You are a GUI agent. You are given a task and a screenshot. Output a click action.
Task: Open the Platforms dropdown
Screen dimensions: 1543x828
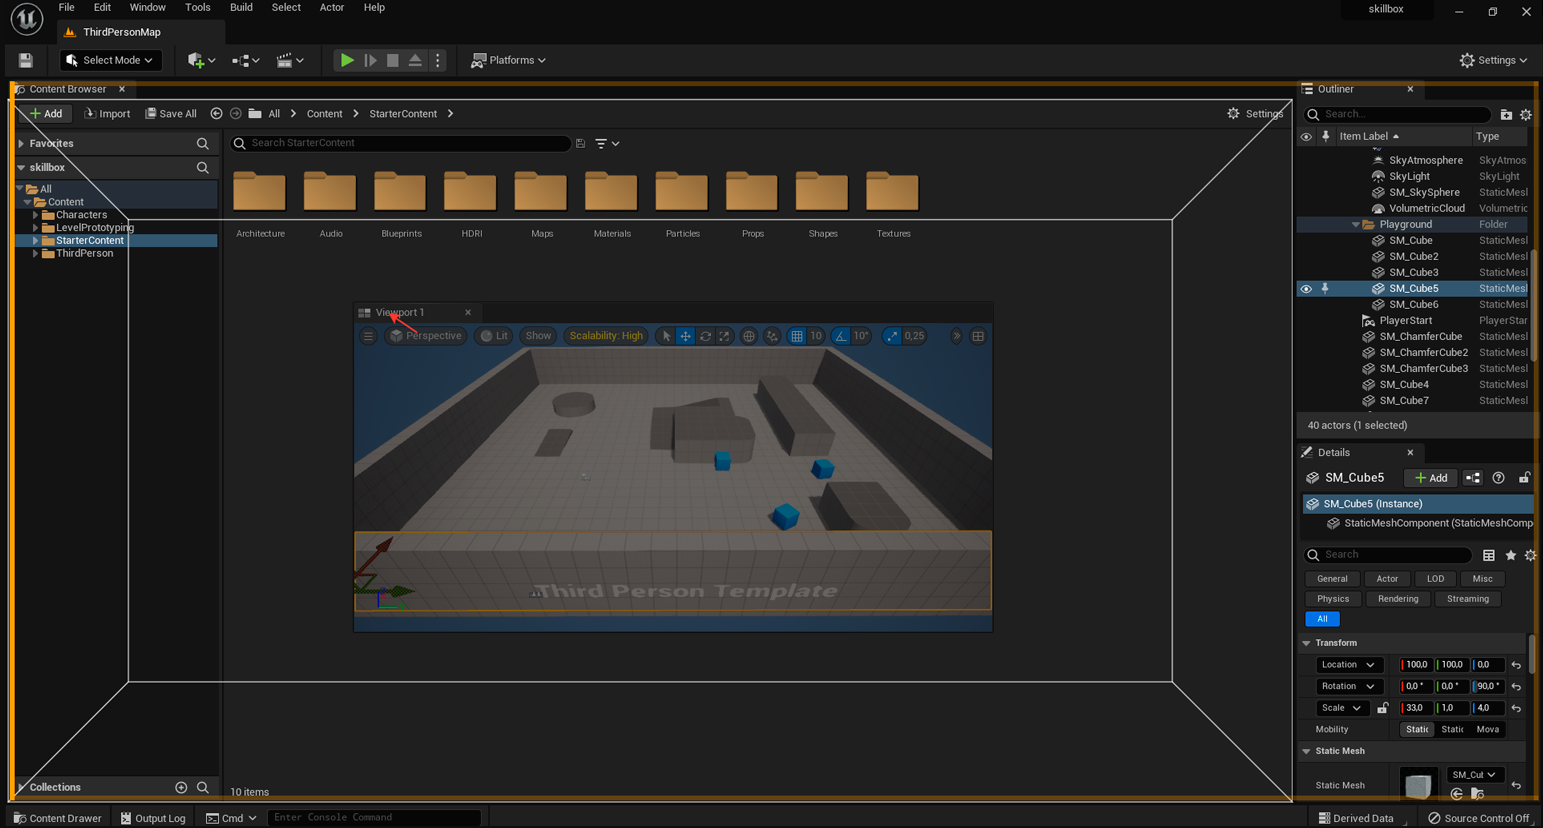pyautogui.click(x=509, y=60)
